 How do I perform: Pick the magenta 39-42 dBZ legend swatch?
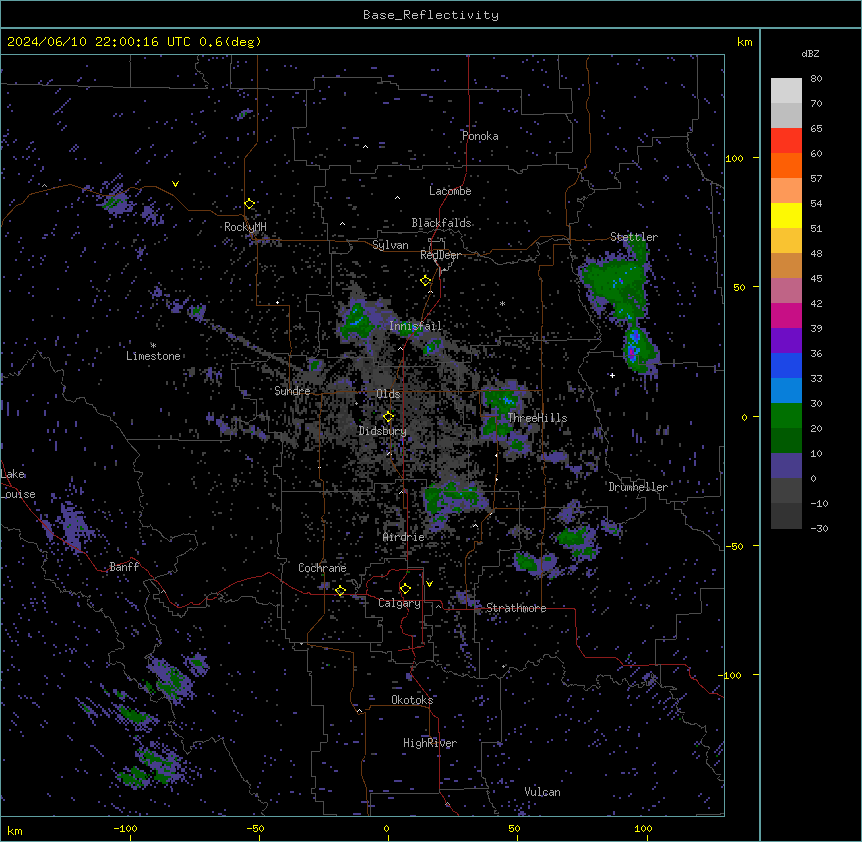pyautogui.click(x=786, y=315)
